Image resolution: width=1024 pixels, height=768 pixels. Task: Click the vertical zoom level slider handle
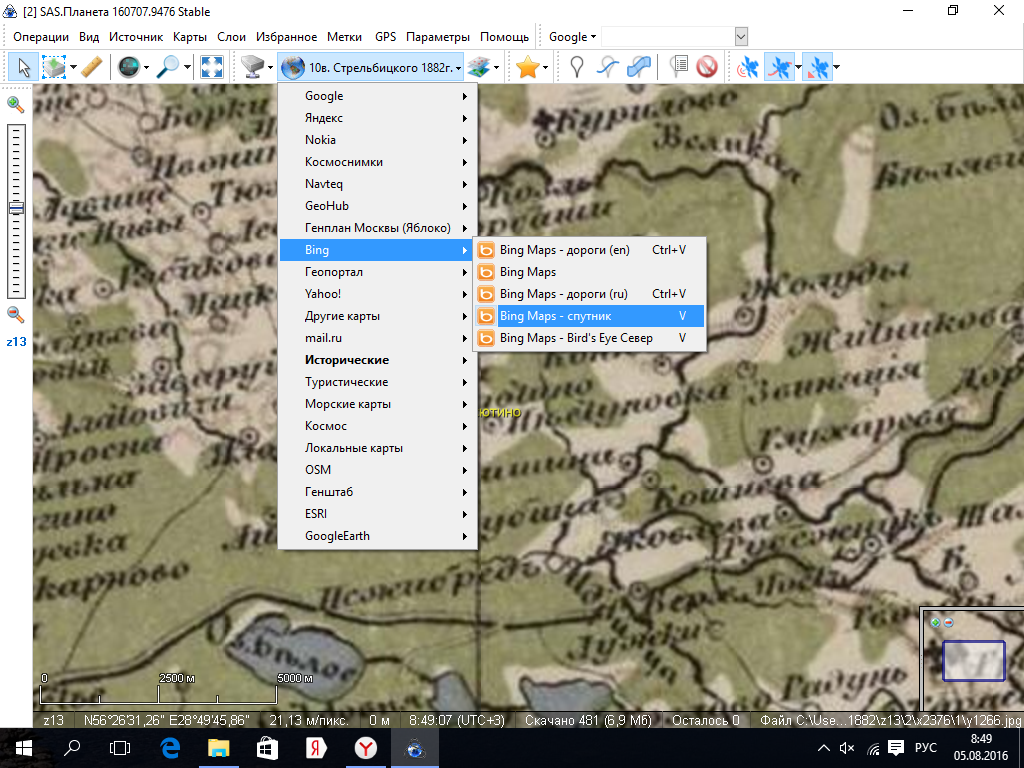16,208
